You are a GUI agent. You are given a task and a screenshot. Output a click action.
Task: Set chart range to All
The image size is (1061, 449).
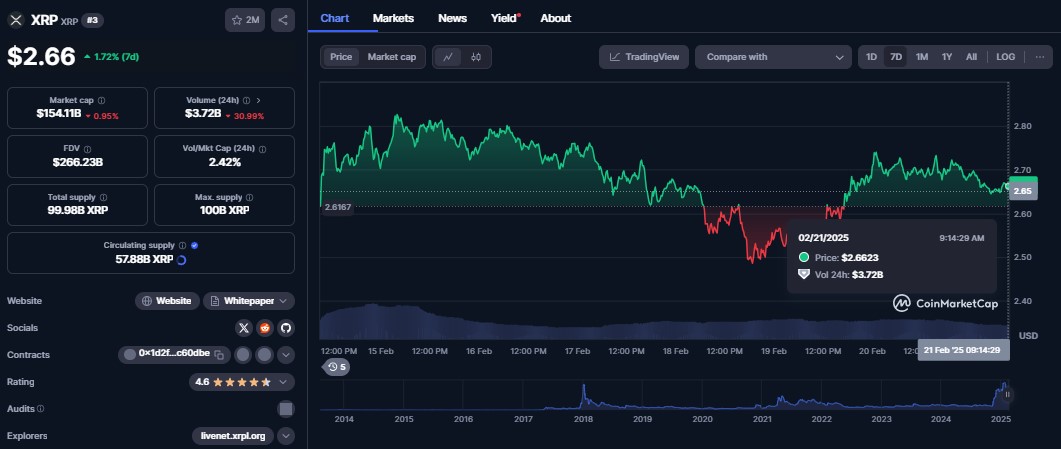coord(971,57)
